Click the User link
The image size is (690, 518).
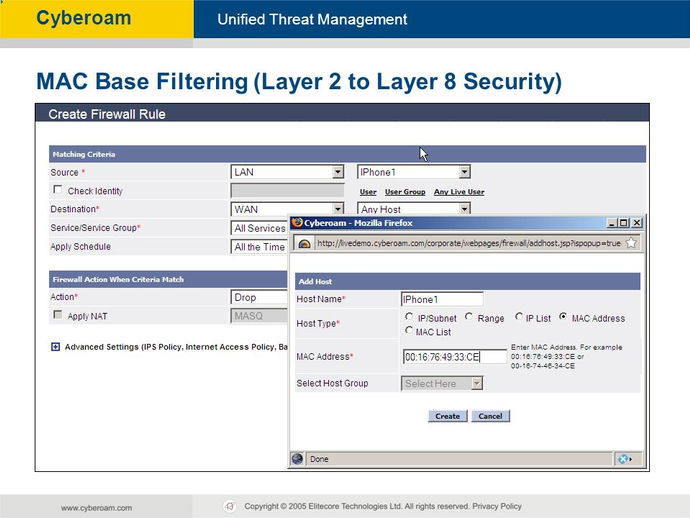coord(368,192)
